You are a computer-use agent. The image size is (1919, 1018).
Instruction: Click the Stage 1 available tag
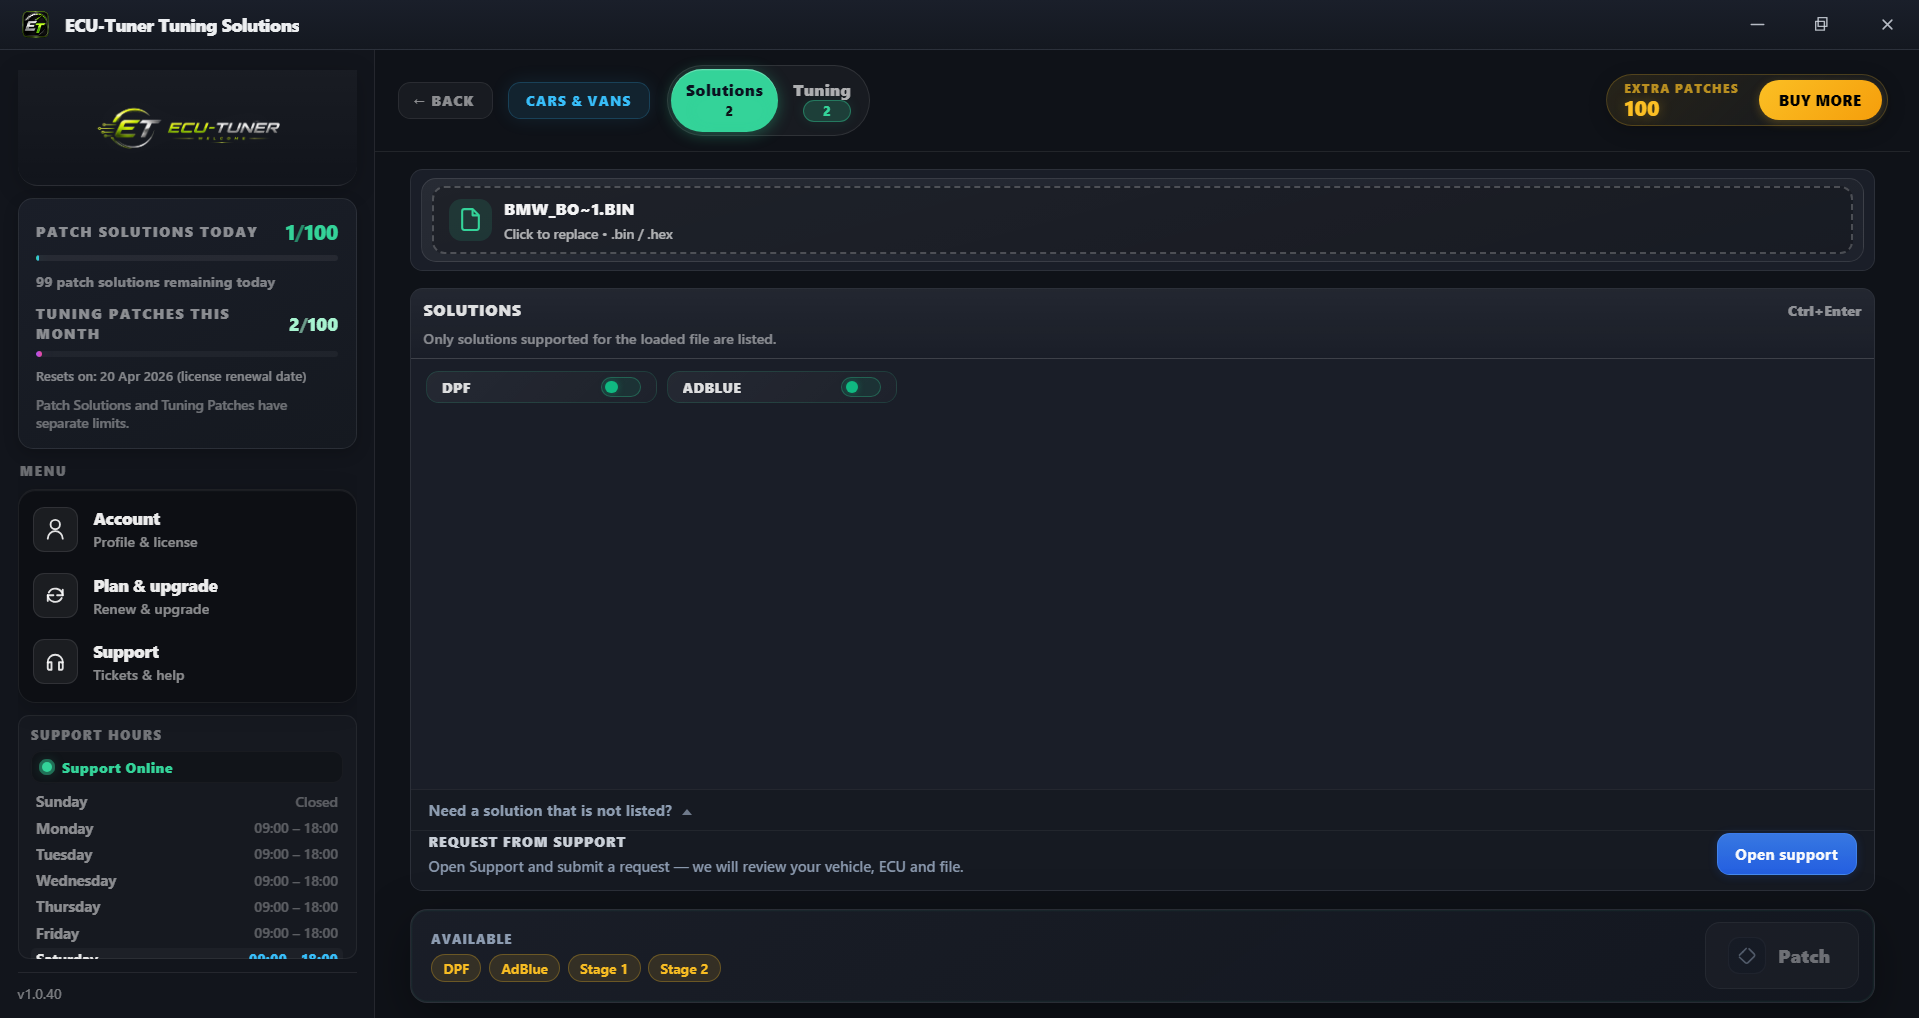(x=603, y=969)
